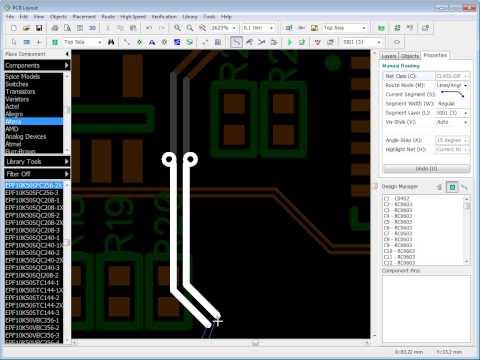Expand the Filter Off button
This screenshot has width=480, height=360.
[x=37, y=174]
